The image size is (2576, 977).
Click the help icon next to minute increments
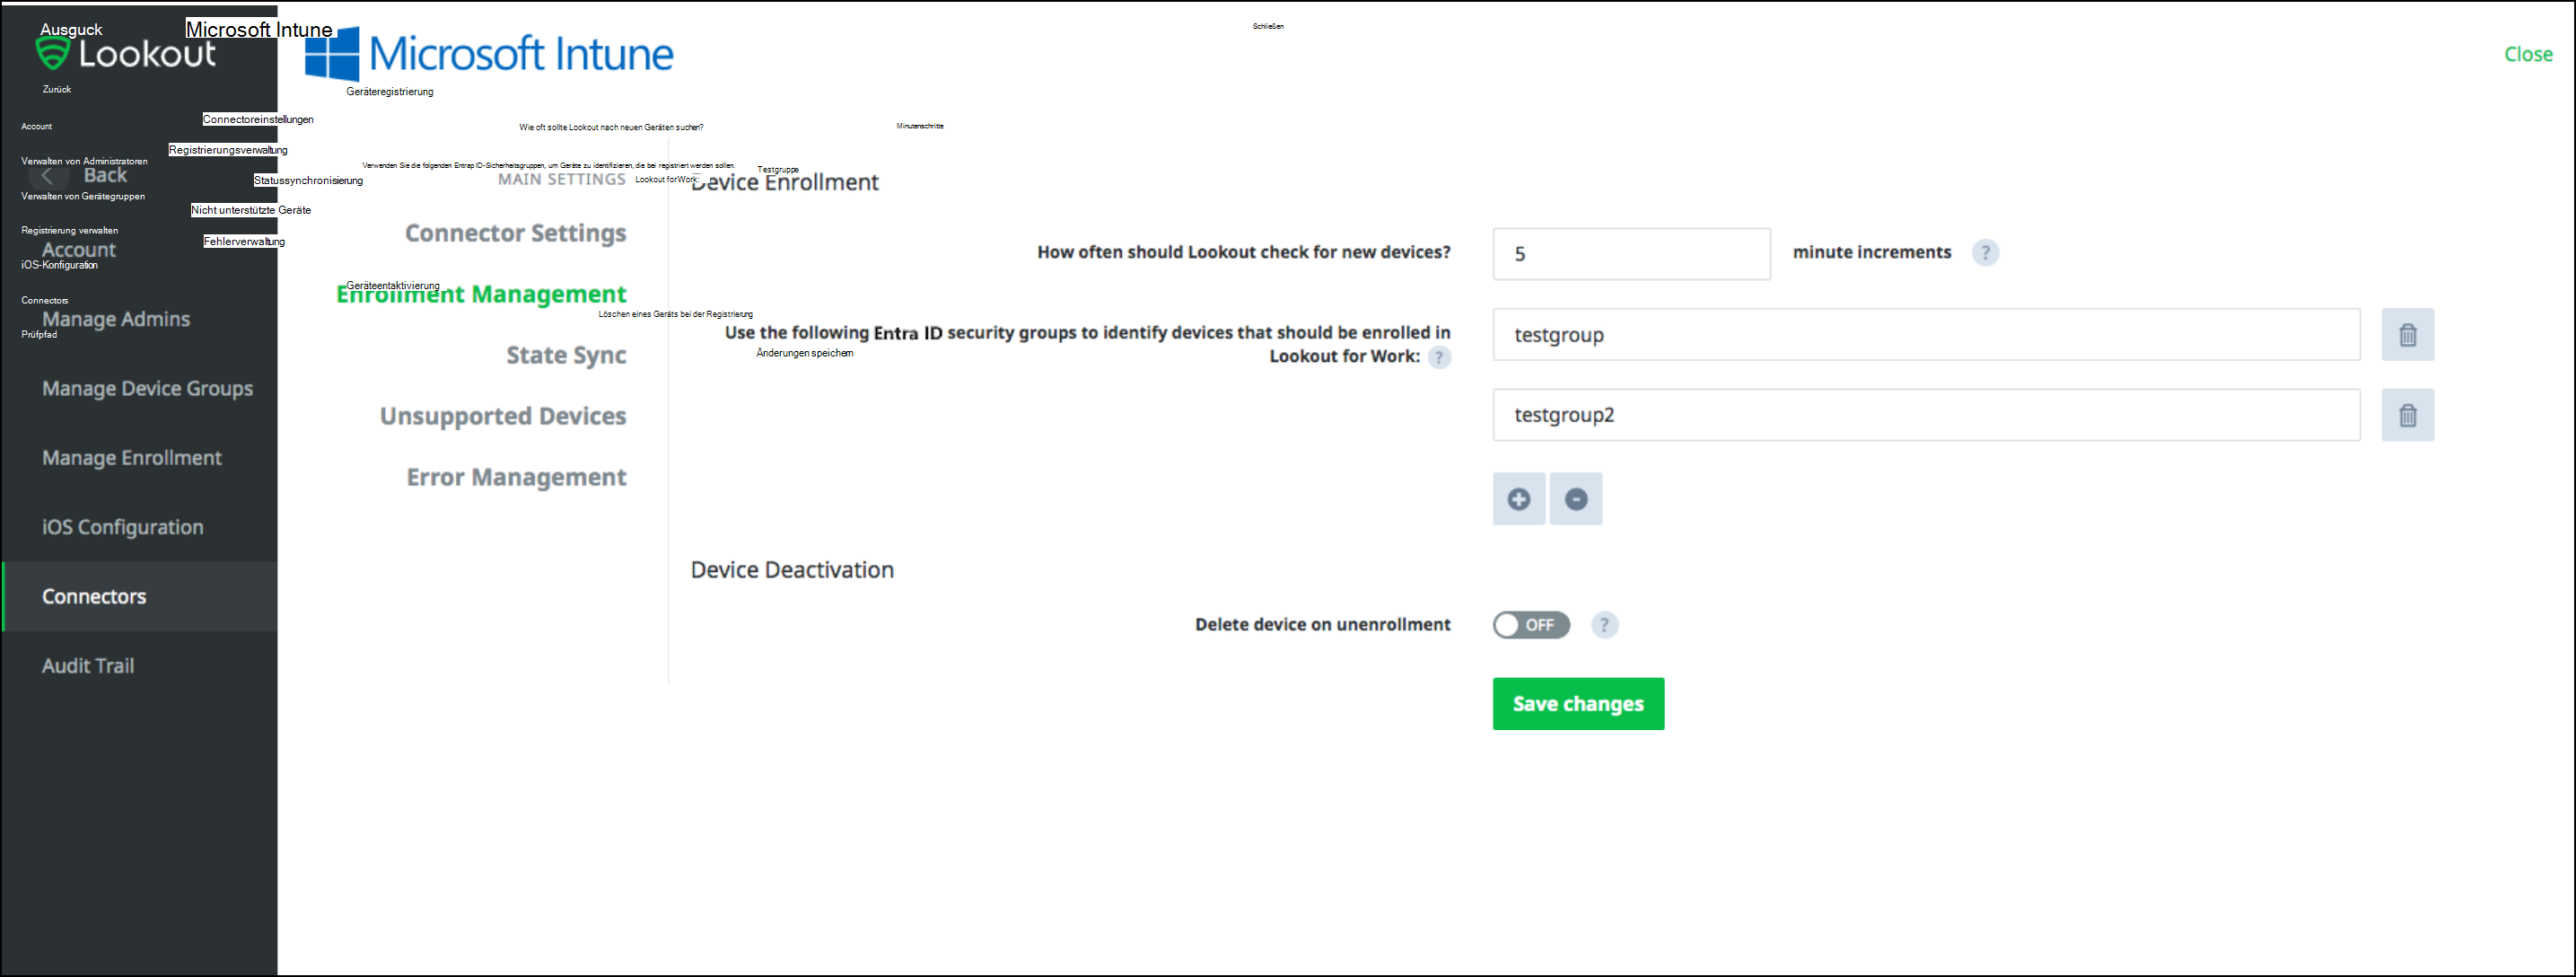point(1990,251)
